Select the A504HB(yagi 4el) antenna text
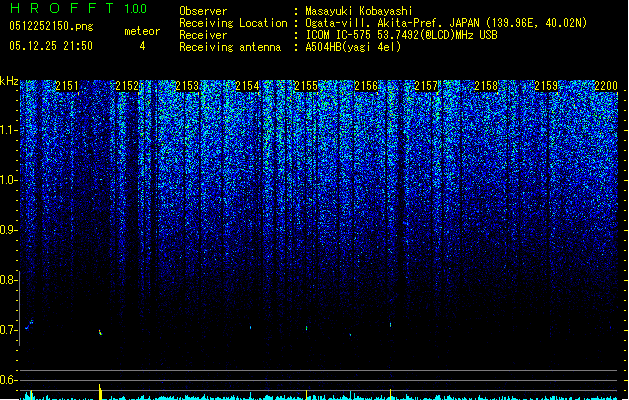This screenshot has height=400, width=629. tap(353, 47)
